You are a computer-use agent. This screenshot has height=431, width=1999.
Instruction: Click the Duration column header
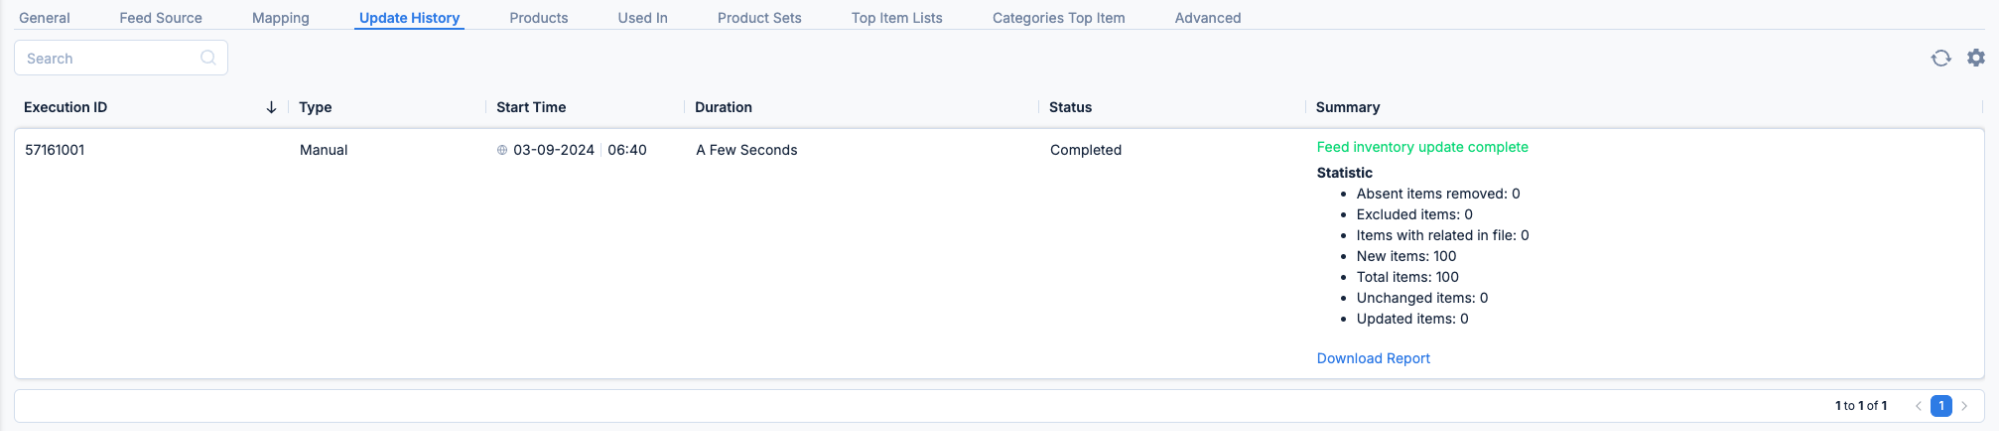coord(723,107)
